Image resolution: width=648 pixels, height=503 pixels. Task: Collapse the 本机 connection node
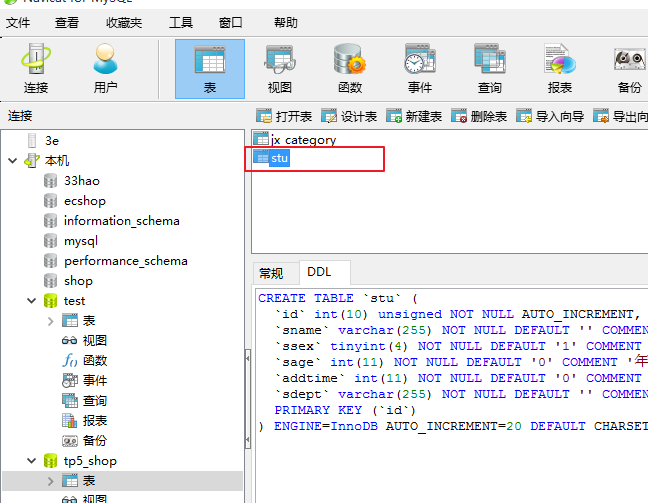pyautogui.click(x=13, y=160)
